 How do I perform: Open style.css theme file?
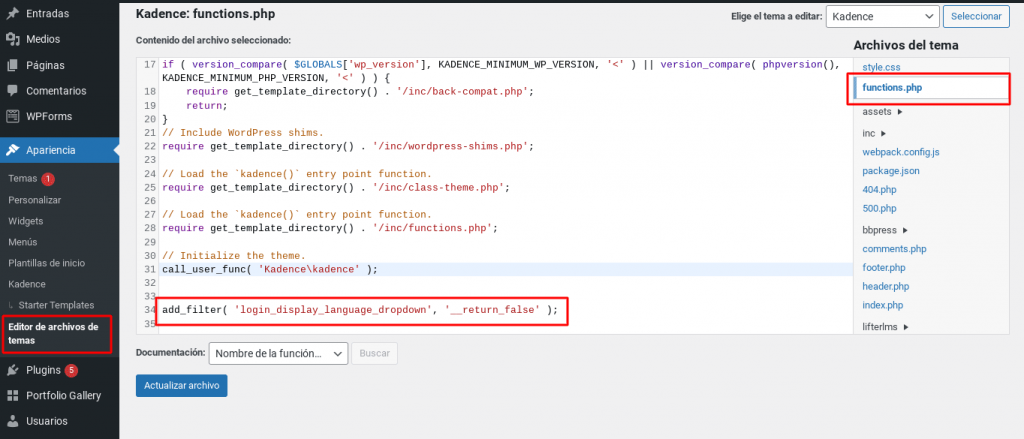882,67
